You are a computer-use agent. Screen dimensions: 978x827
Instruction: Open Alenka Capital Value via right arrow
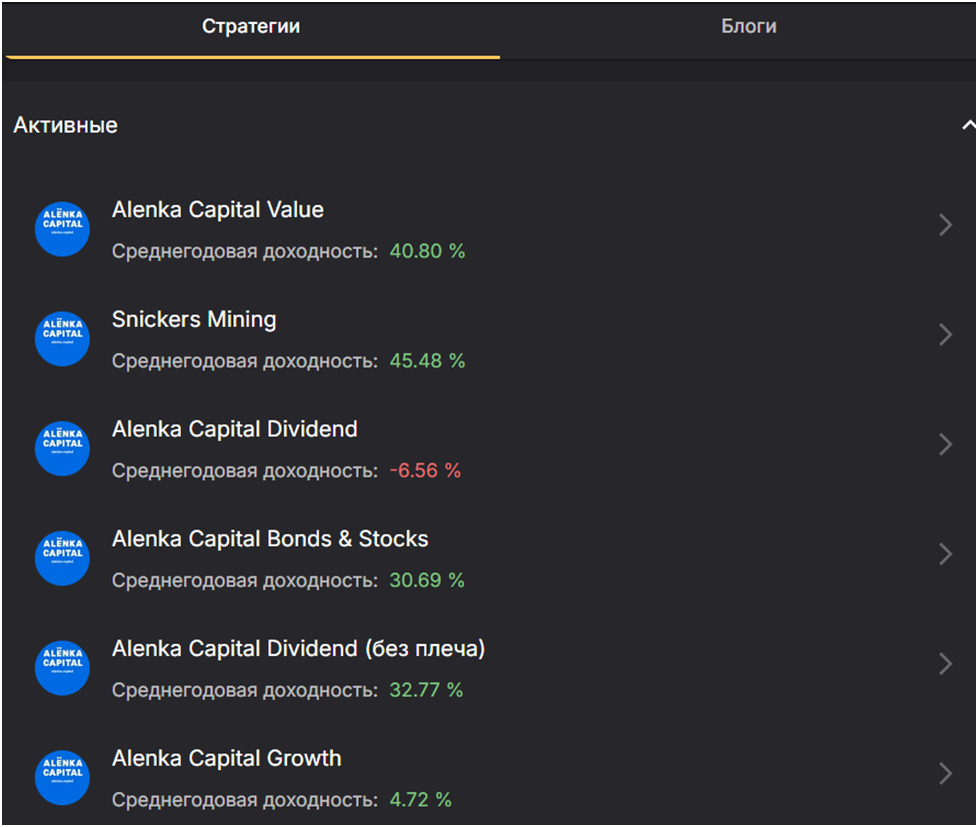point(945,226)
